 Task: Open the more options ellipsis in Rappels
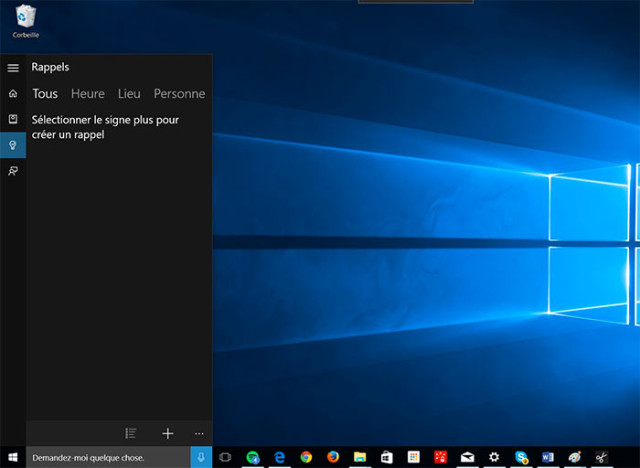[x=199, y=433]
